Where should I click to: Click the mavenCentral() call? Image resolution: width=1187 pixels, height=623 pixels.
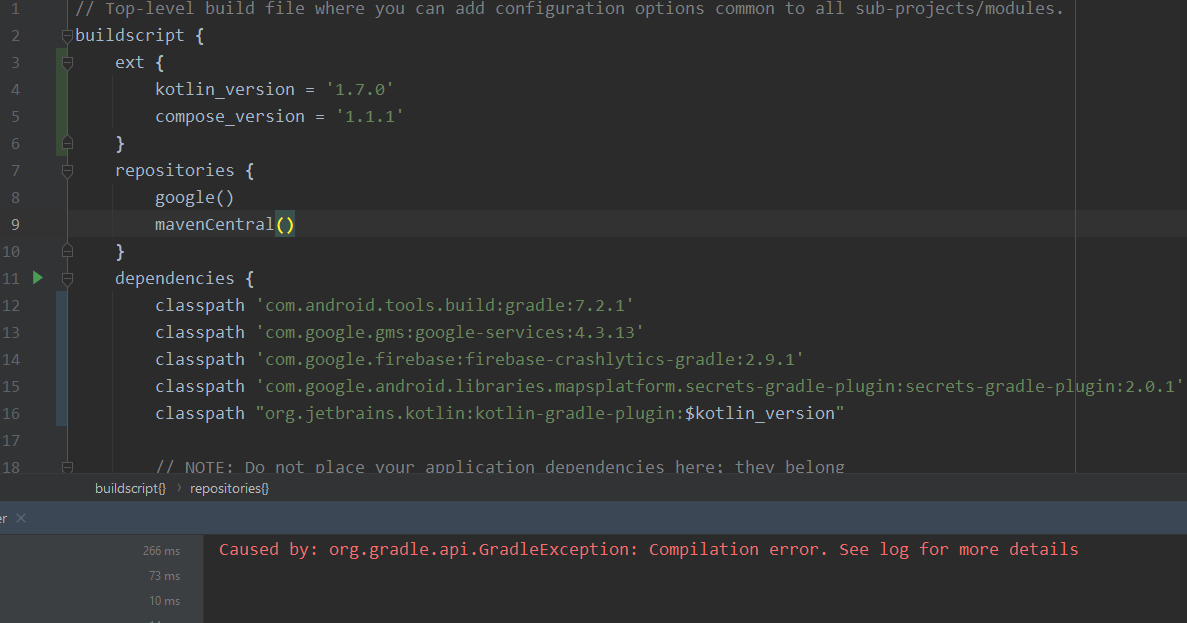pyautogui.click(x=225, y=225)
